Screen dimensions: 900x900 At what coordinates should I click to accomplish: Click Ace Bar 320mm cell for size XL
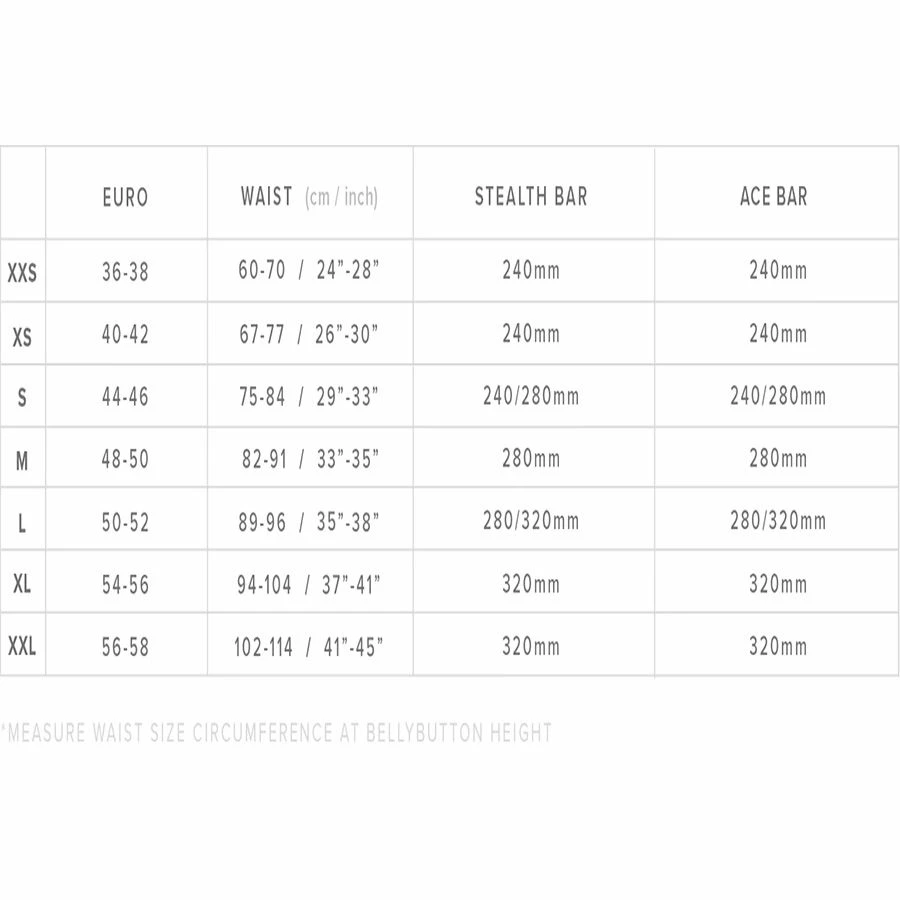[778, 584]
